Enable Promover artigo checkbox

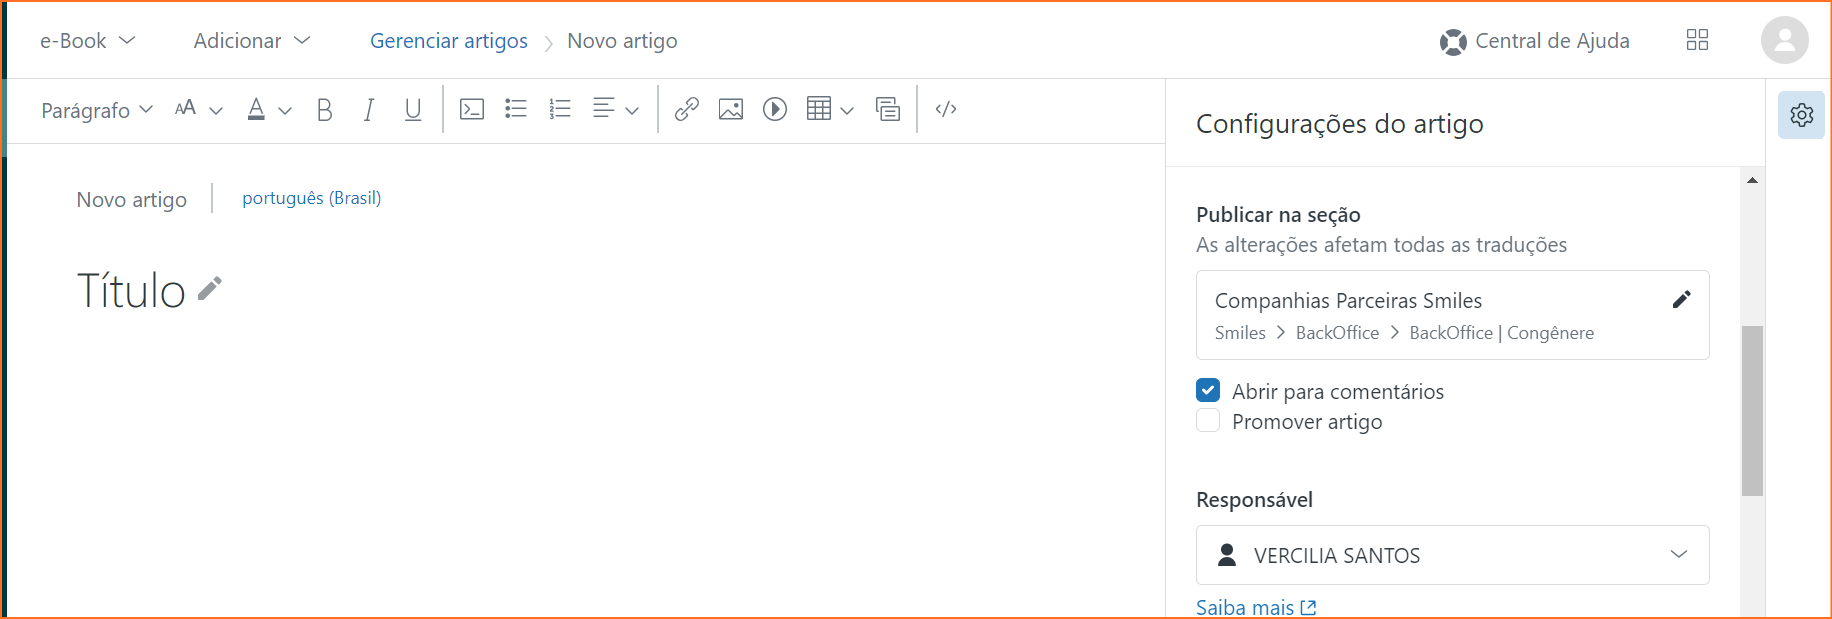1208,421
